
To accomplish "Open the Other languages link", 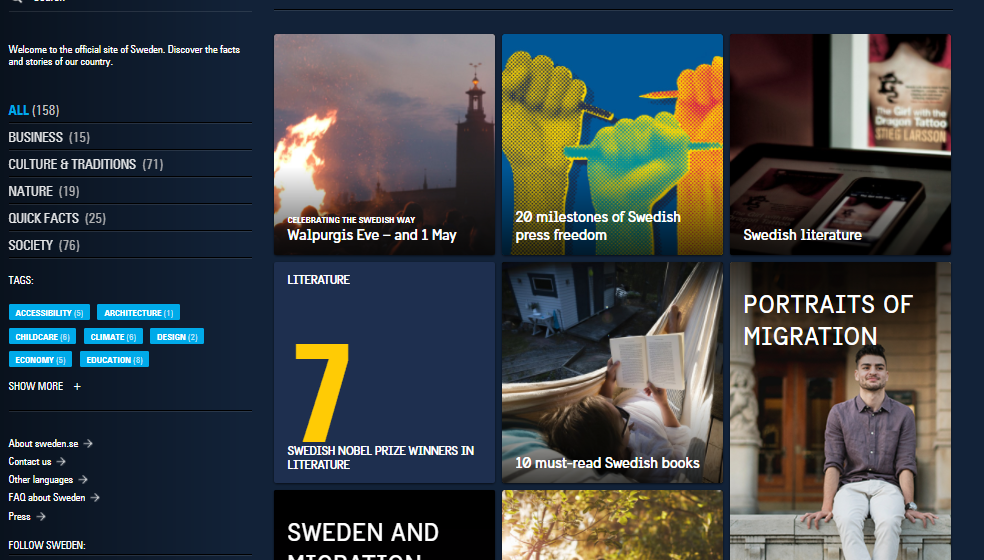I will coord(48,480).
